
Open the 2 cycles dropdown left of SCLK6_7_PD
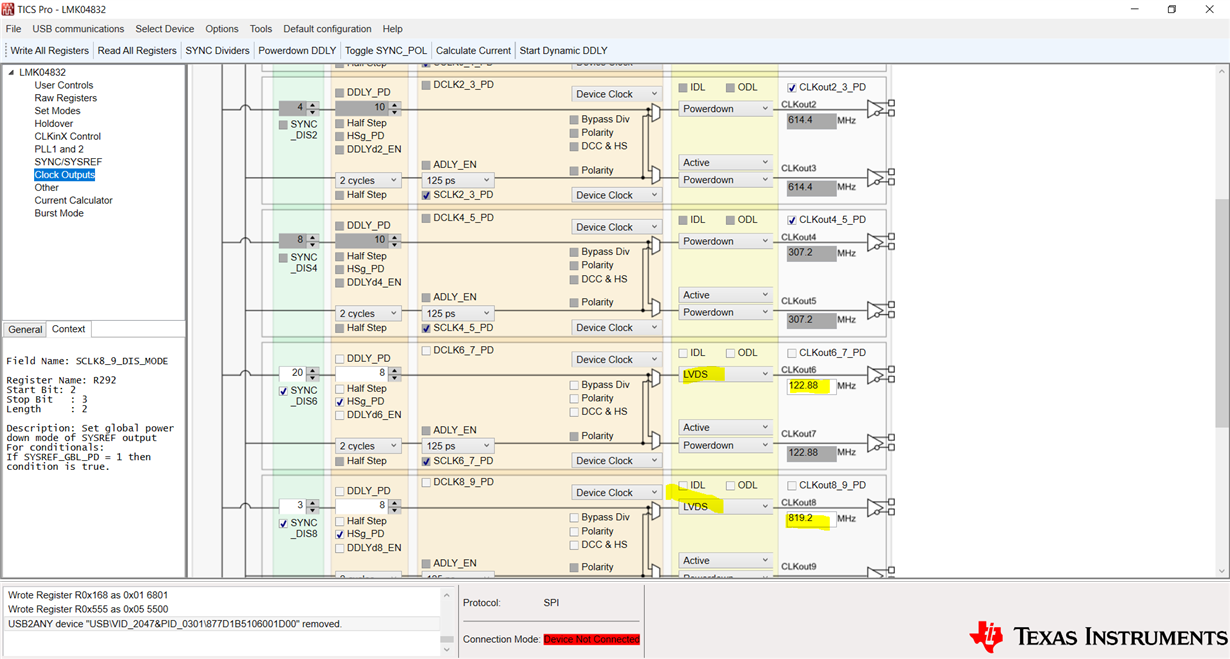tap(369, 446)
